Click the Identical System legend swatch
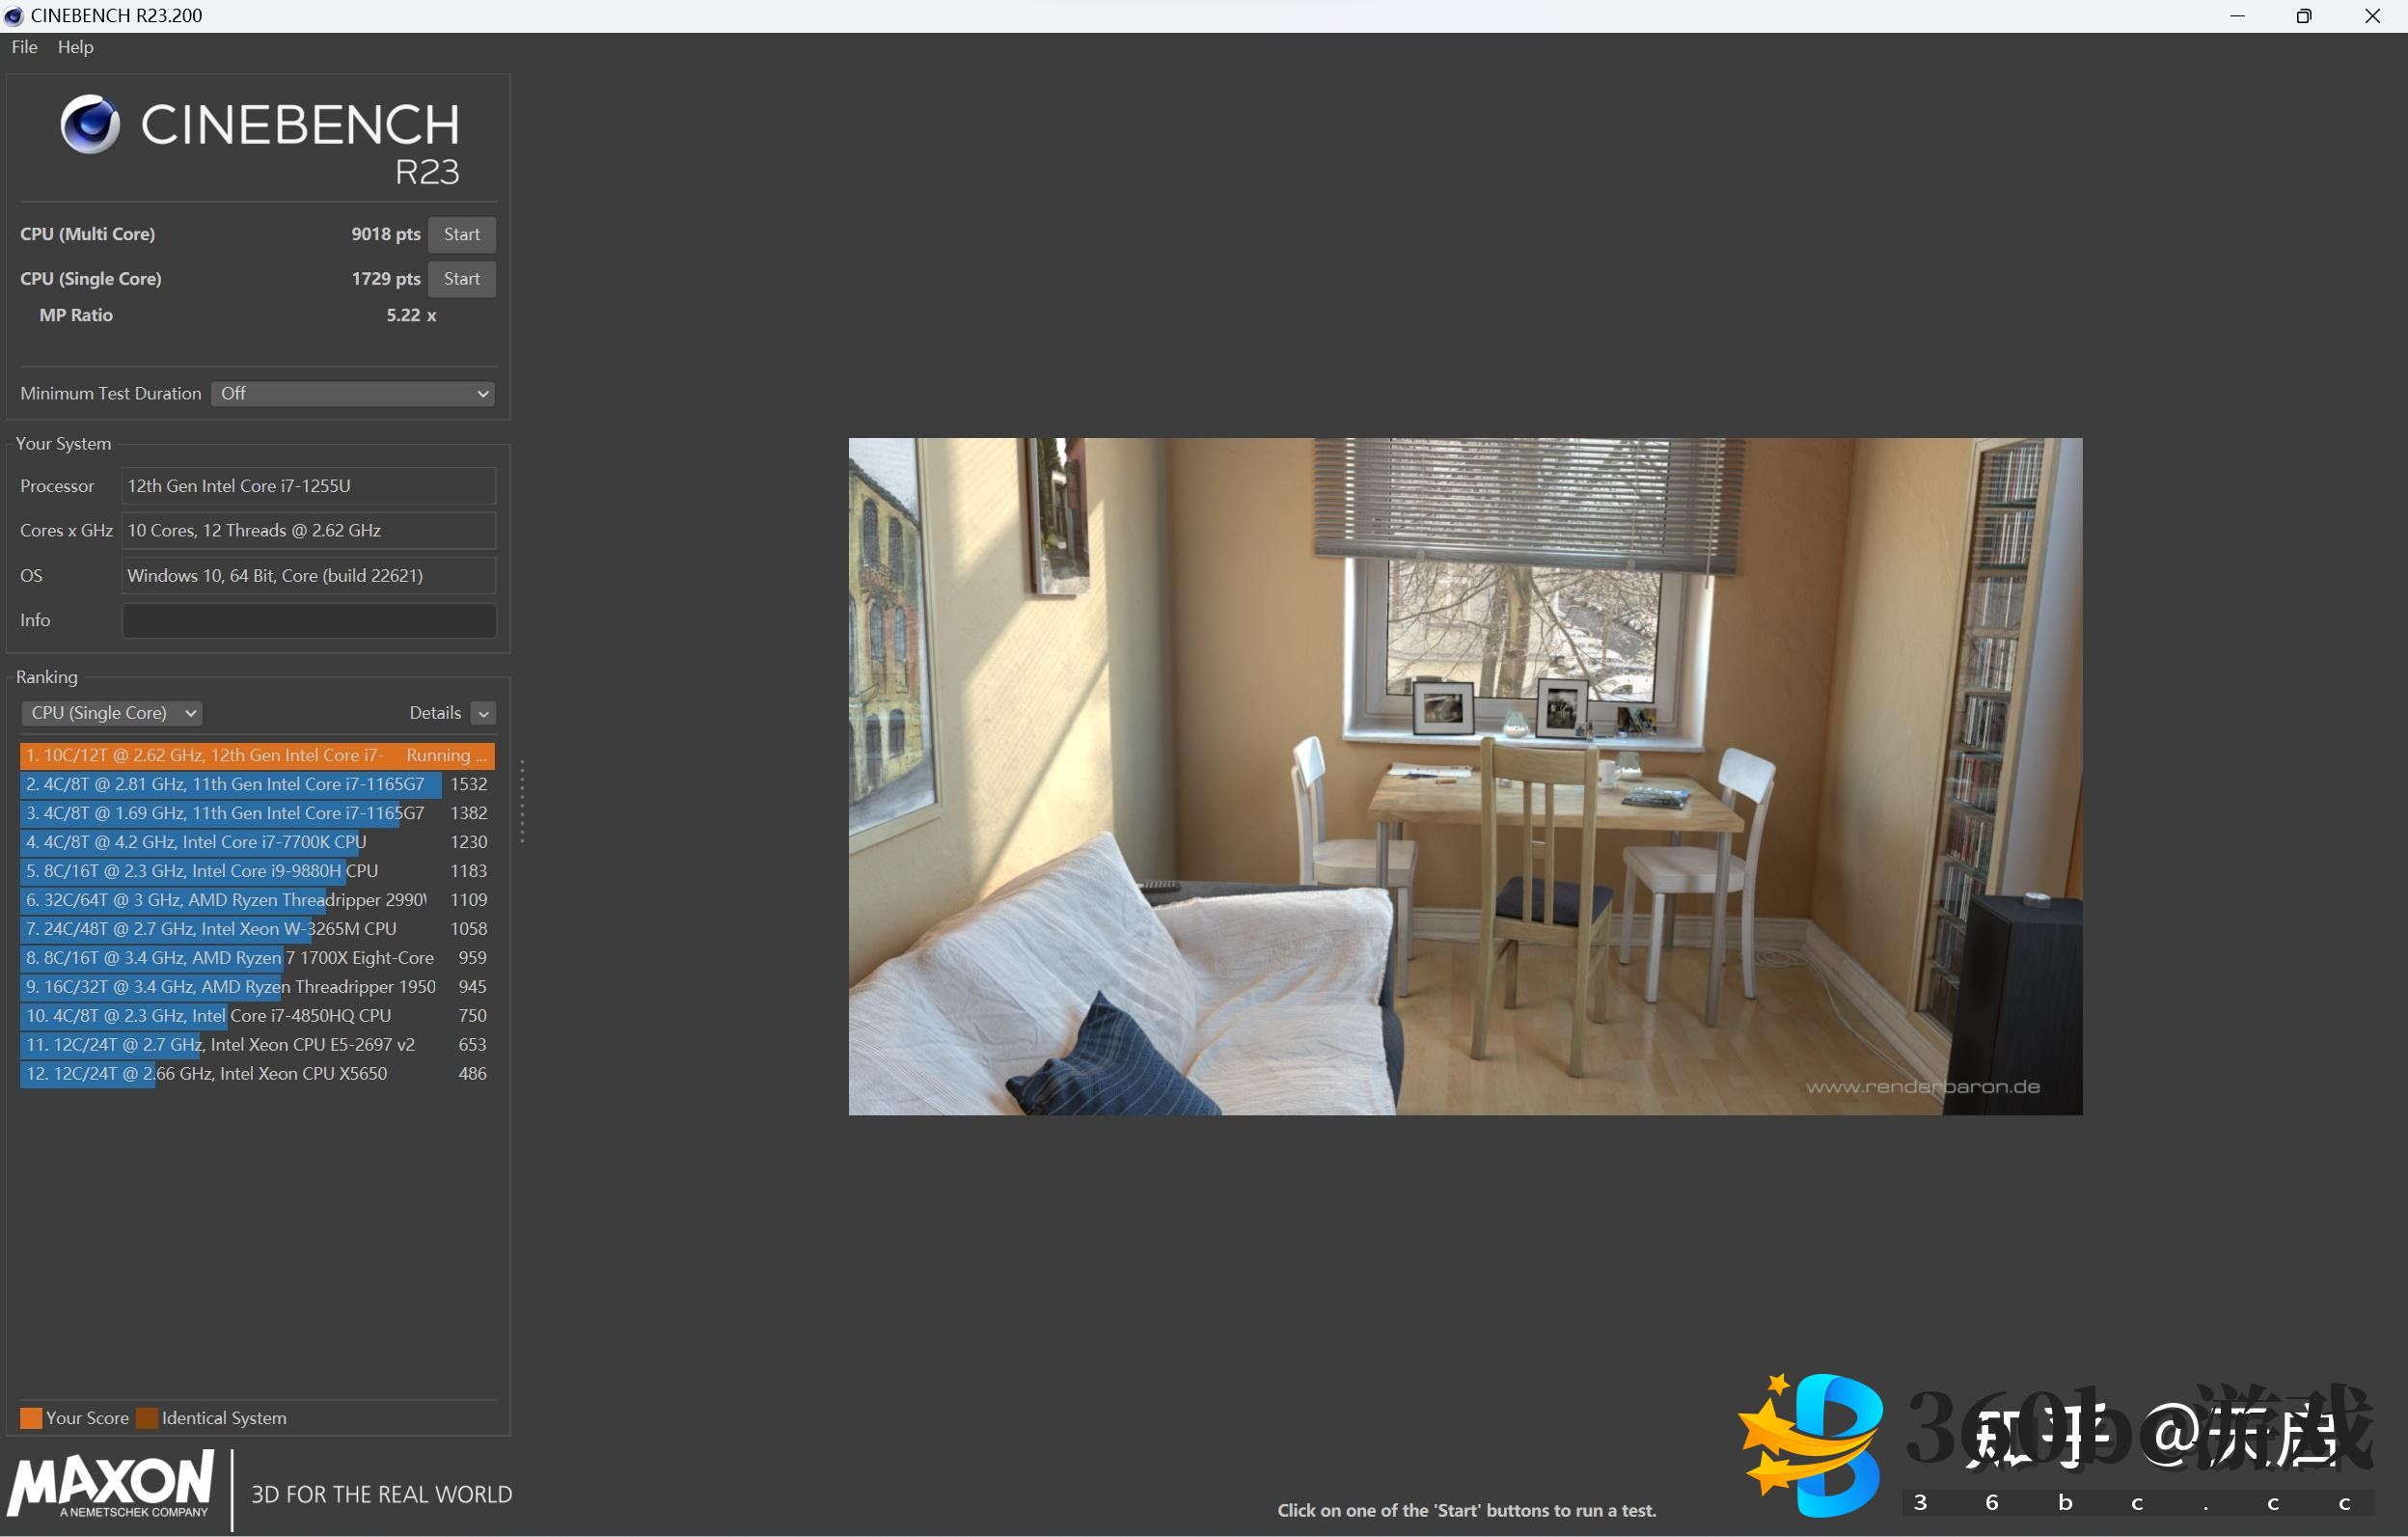 click(147, 1418)
